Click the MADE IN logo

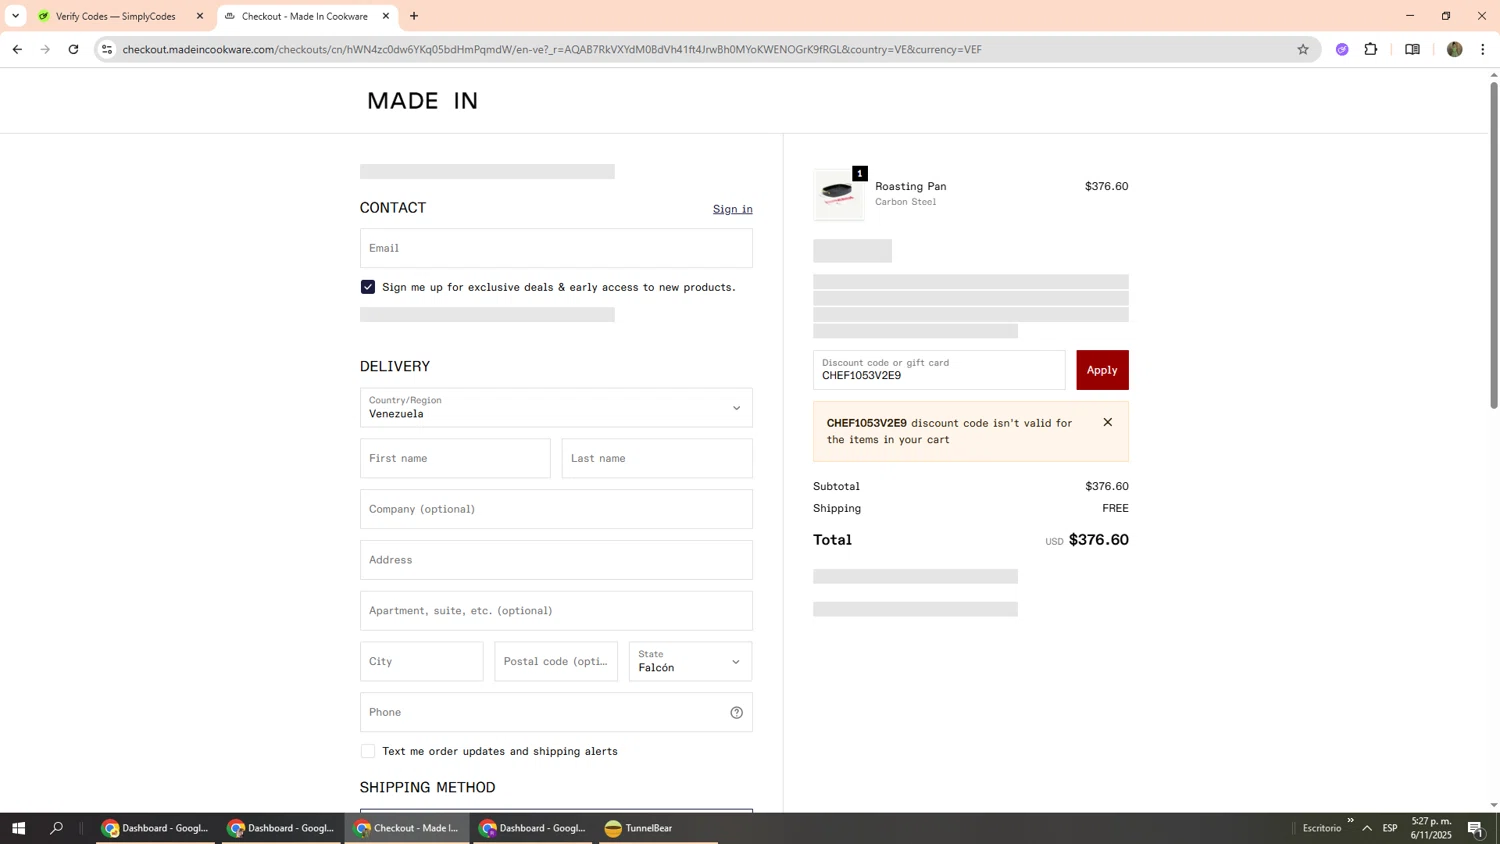[423, 101]
